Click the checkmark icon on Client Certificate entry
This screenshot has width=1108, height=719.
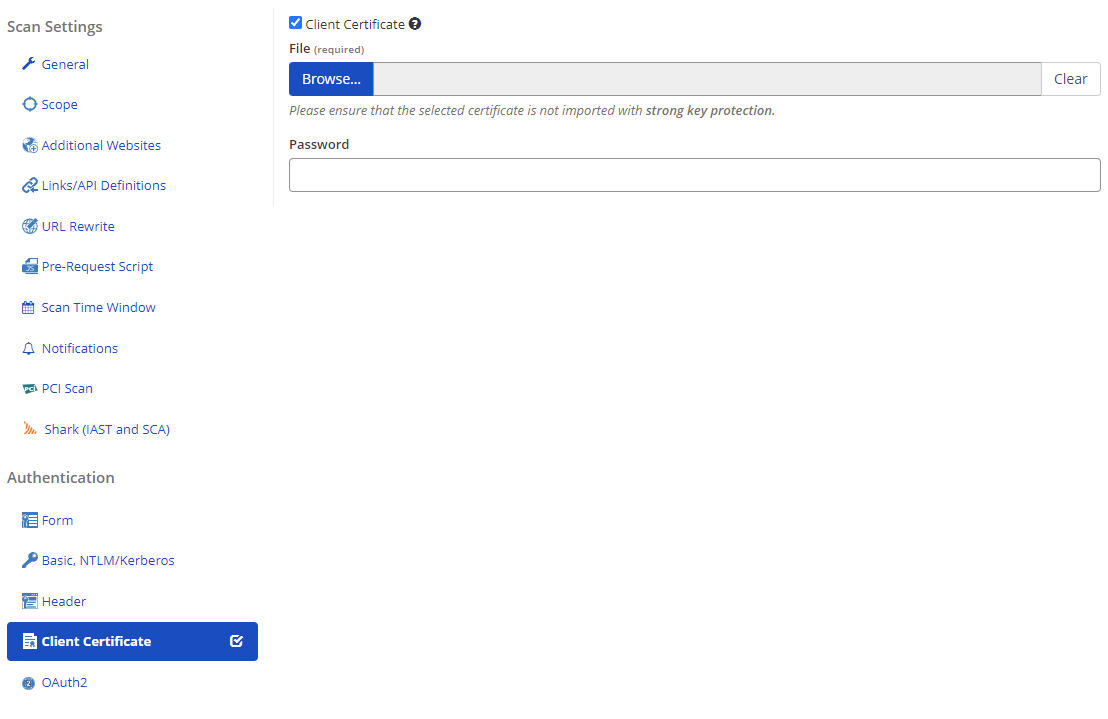236,641
